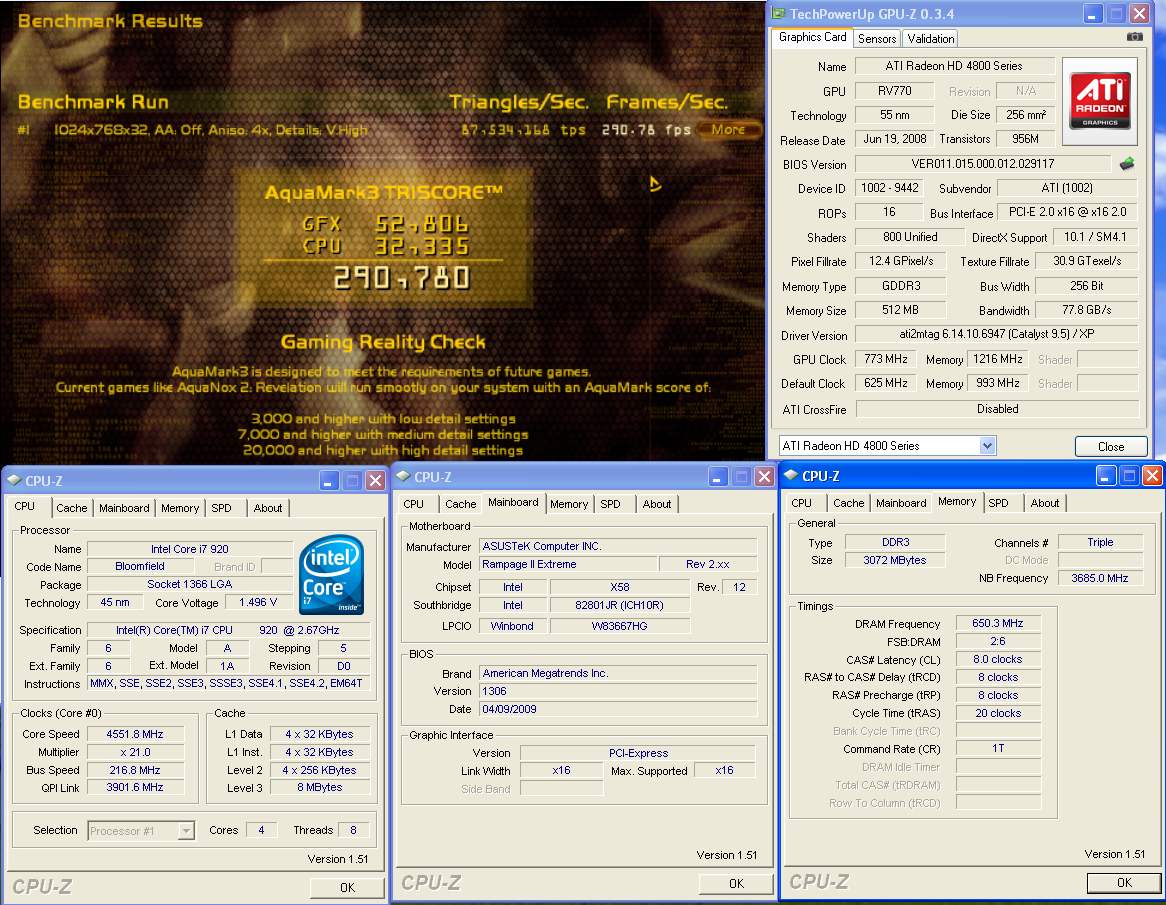Minimize the GPU-Z window

point(1092,13)
